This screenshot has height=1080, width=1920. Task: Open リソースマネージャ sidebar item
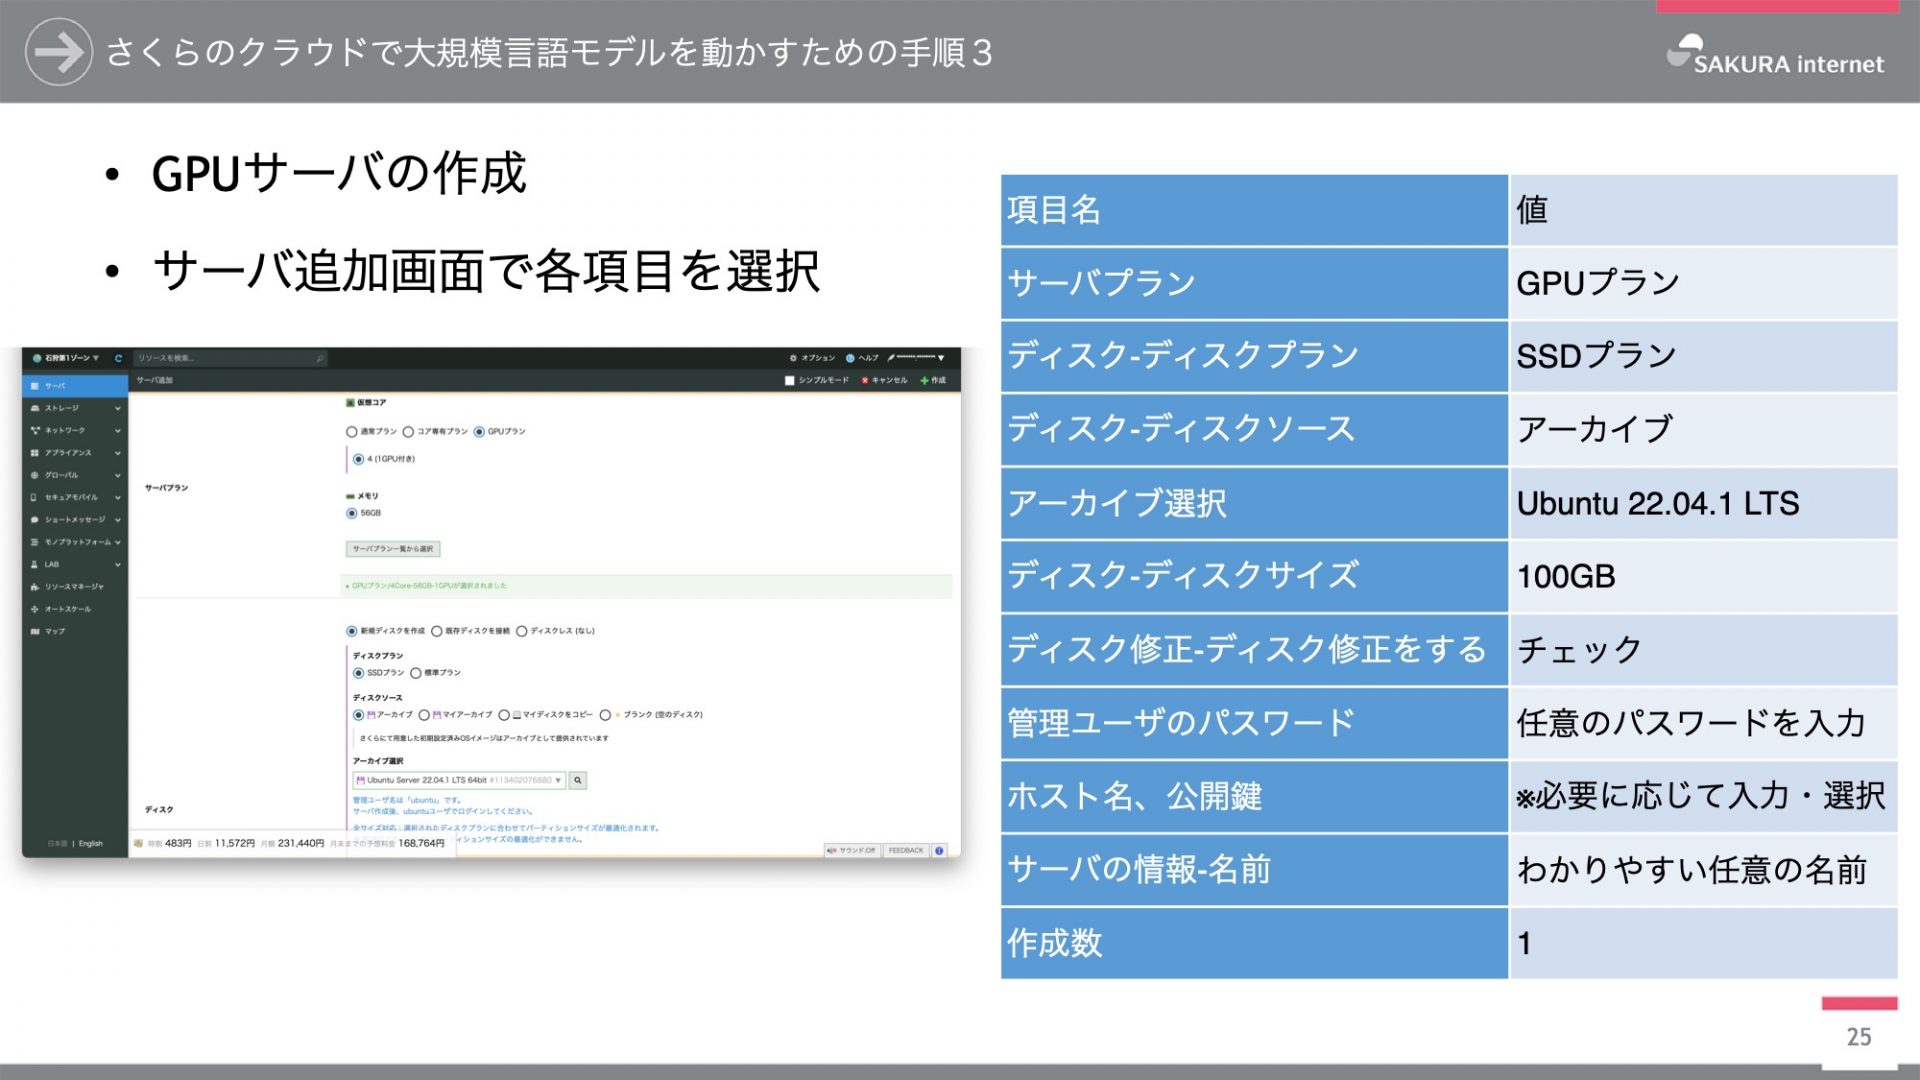tap(73, 587)
